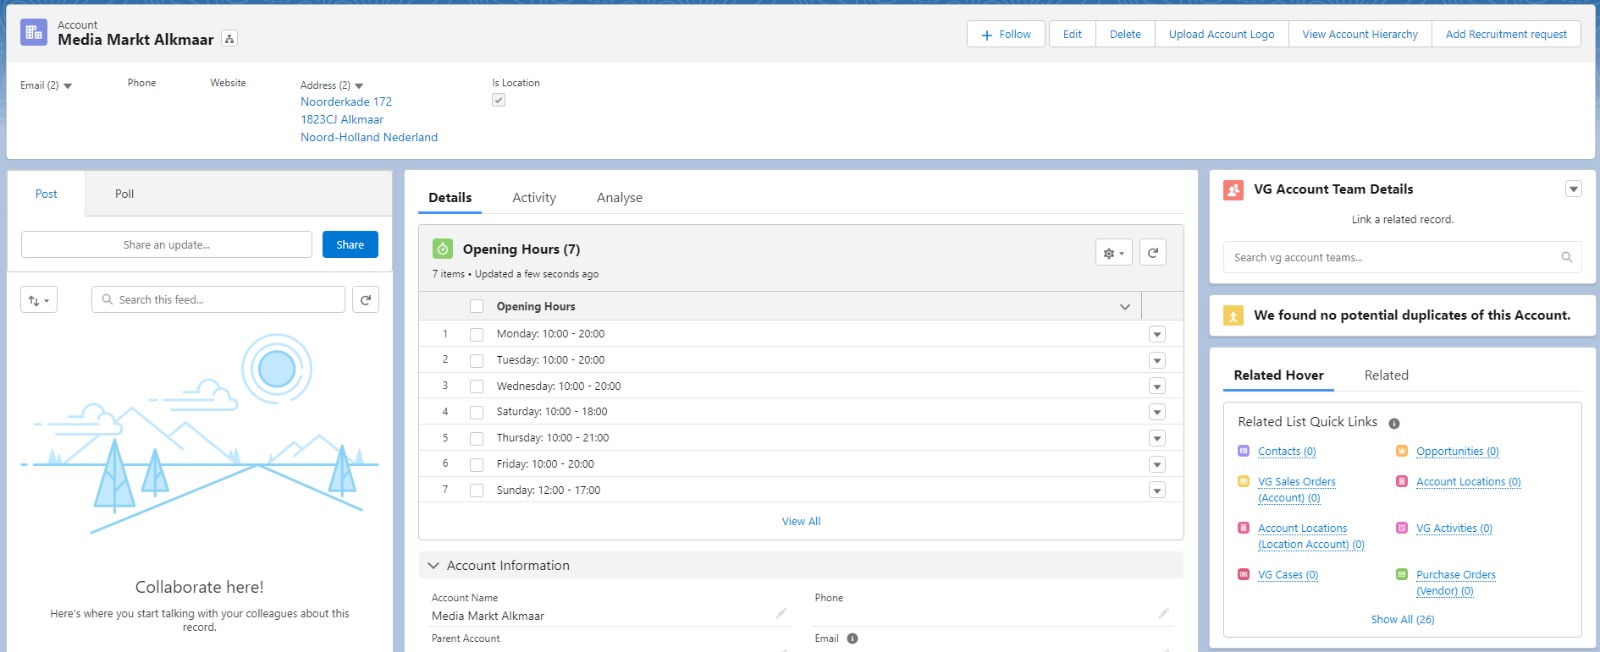Click Add Recruitment request
Image resolution: width=1600 pixels, height=652 pixels.
pyautogui.click(x=1506, y=34)
